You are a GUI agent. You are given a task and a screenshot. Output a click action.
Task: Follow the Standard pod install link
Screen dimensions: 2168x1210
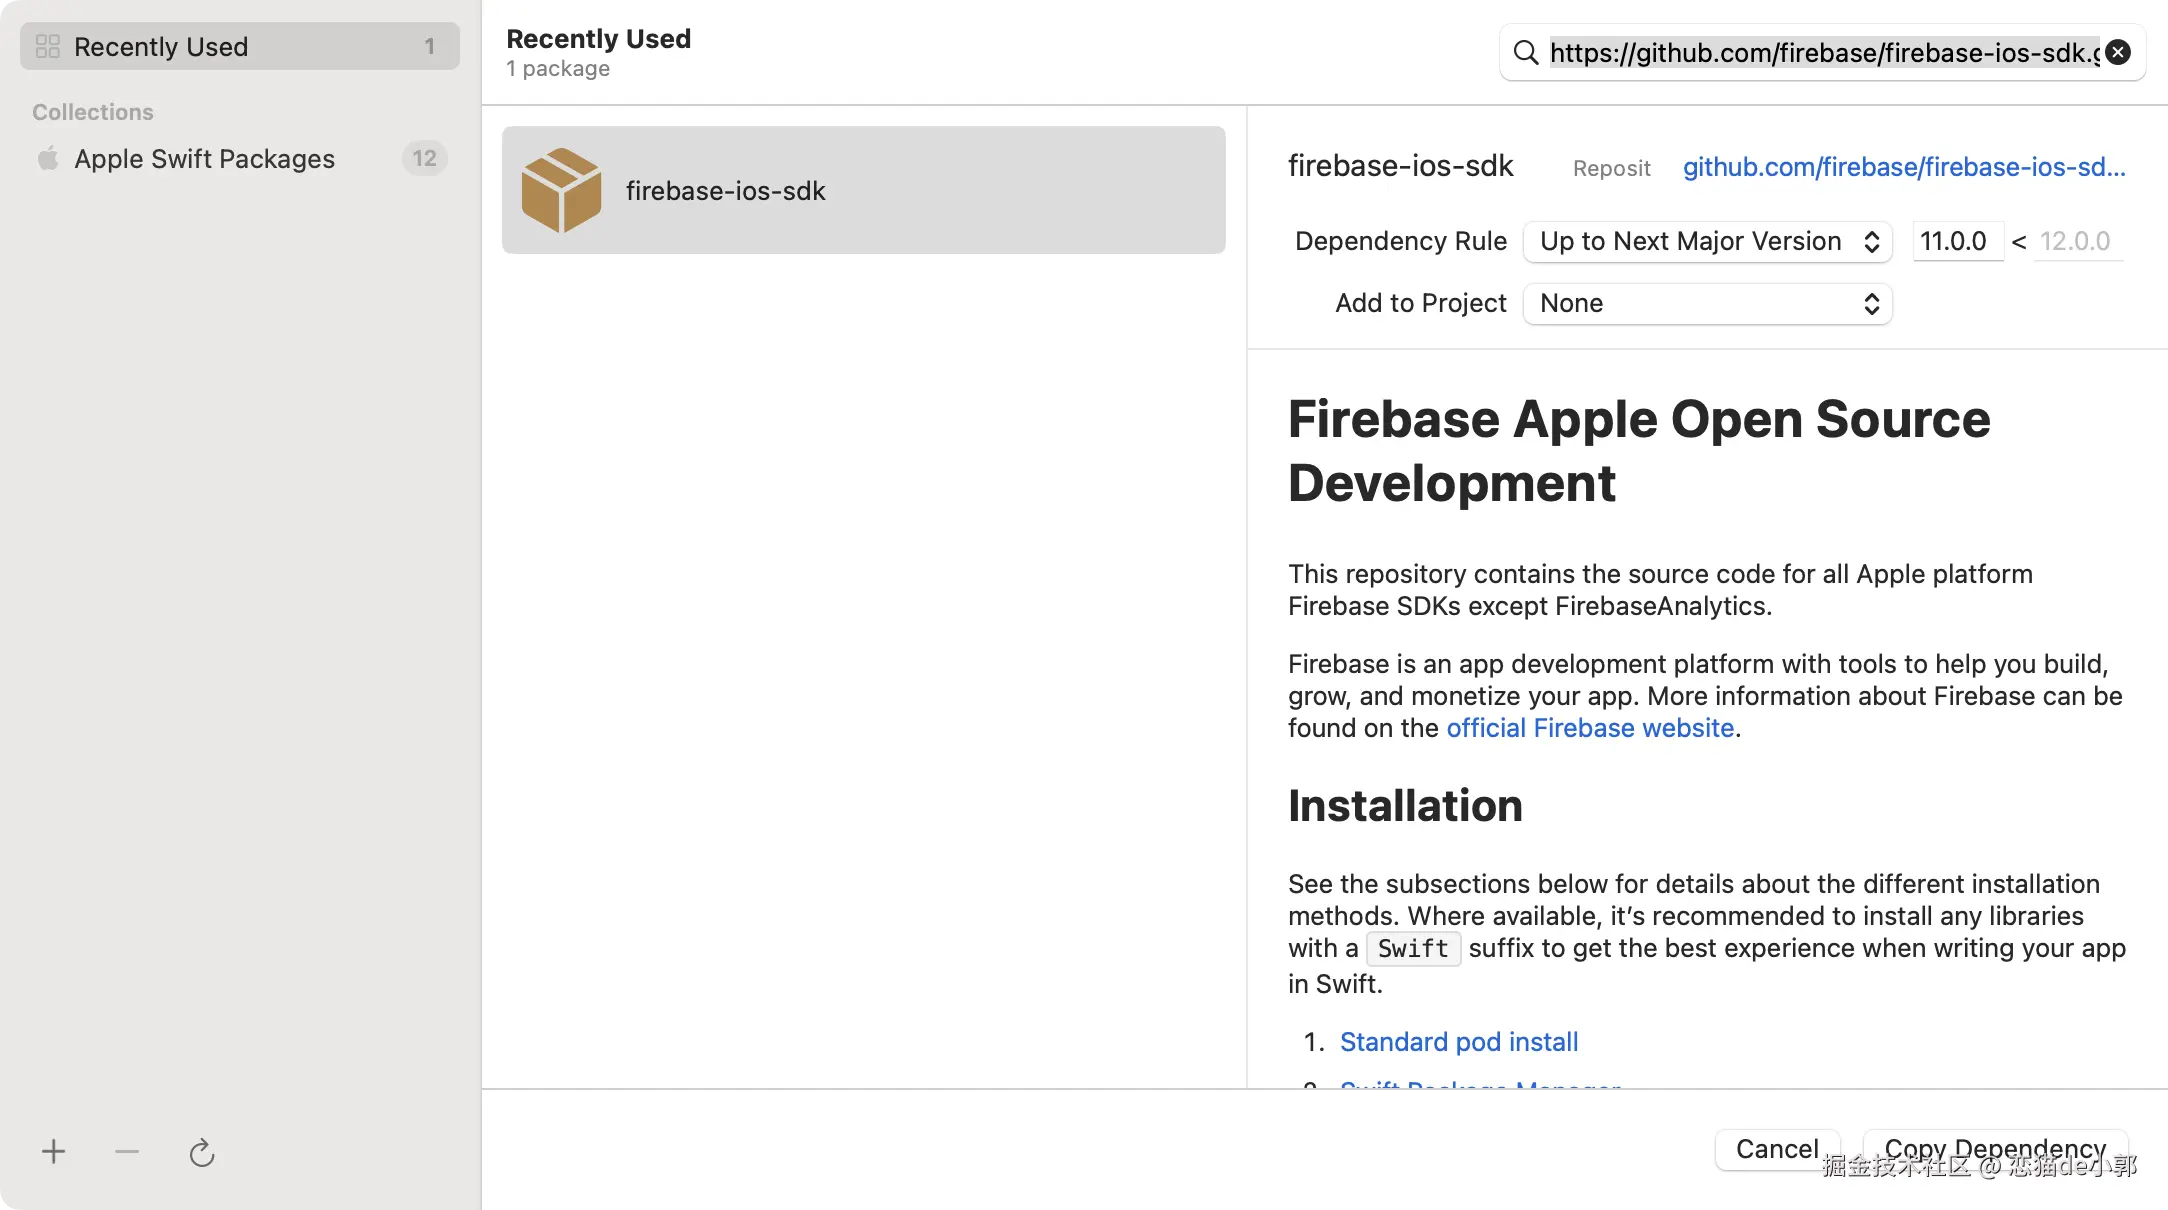click(1459, 1042)
